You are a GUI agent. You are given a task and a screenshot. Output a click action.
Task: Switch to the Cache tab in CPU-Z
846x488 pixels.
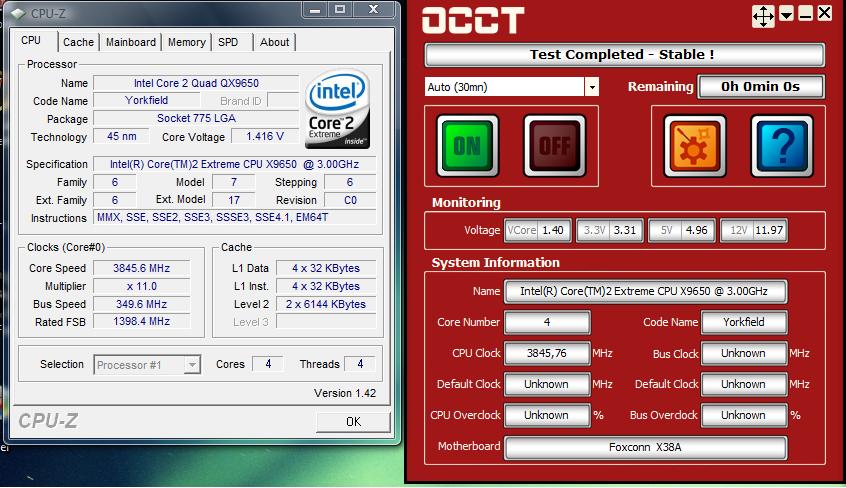pos(78,42)
